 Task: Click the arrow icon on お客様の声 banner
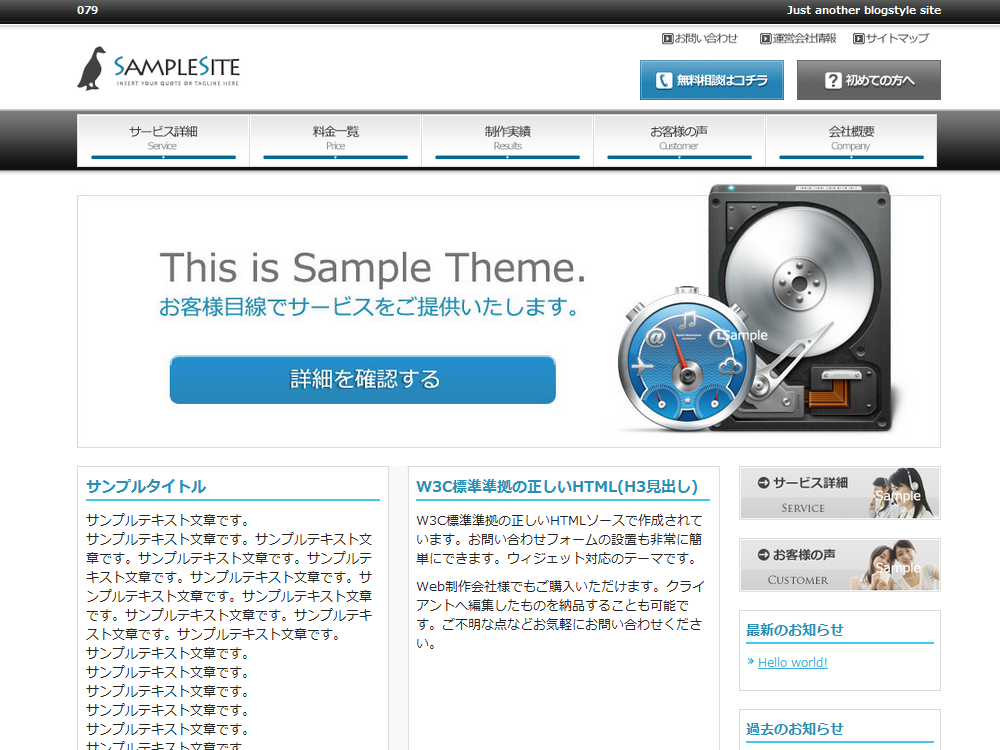pyautogui.click(x=763, y=555)
